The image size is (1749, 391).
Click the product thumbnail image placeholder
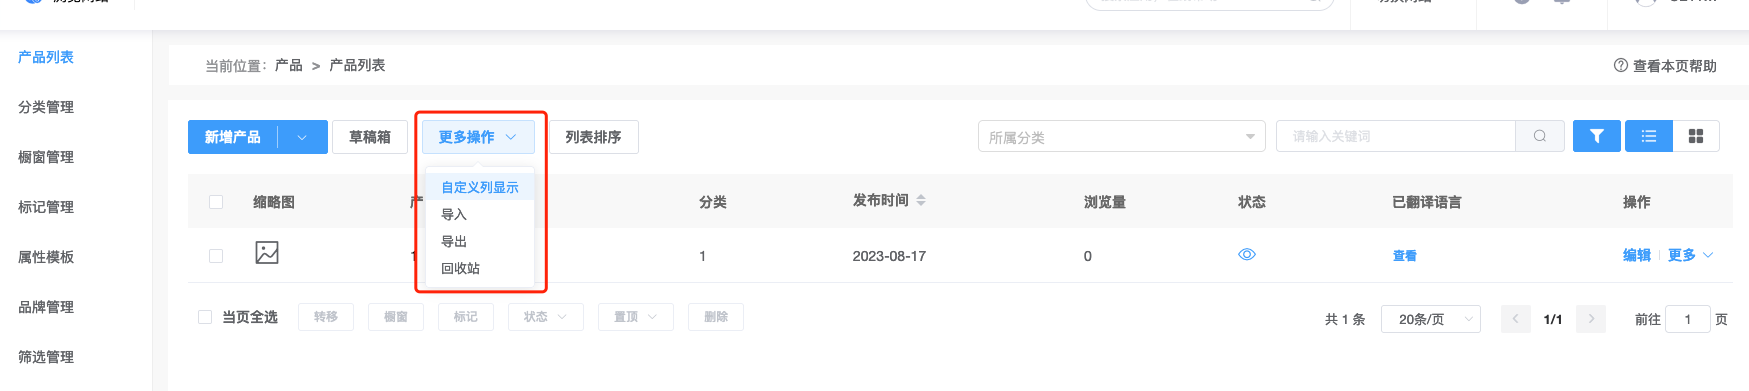(x=267, y=252)
